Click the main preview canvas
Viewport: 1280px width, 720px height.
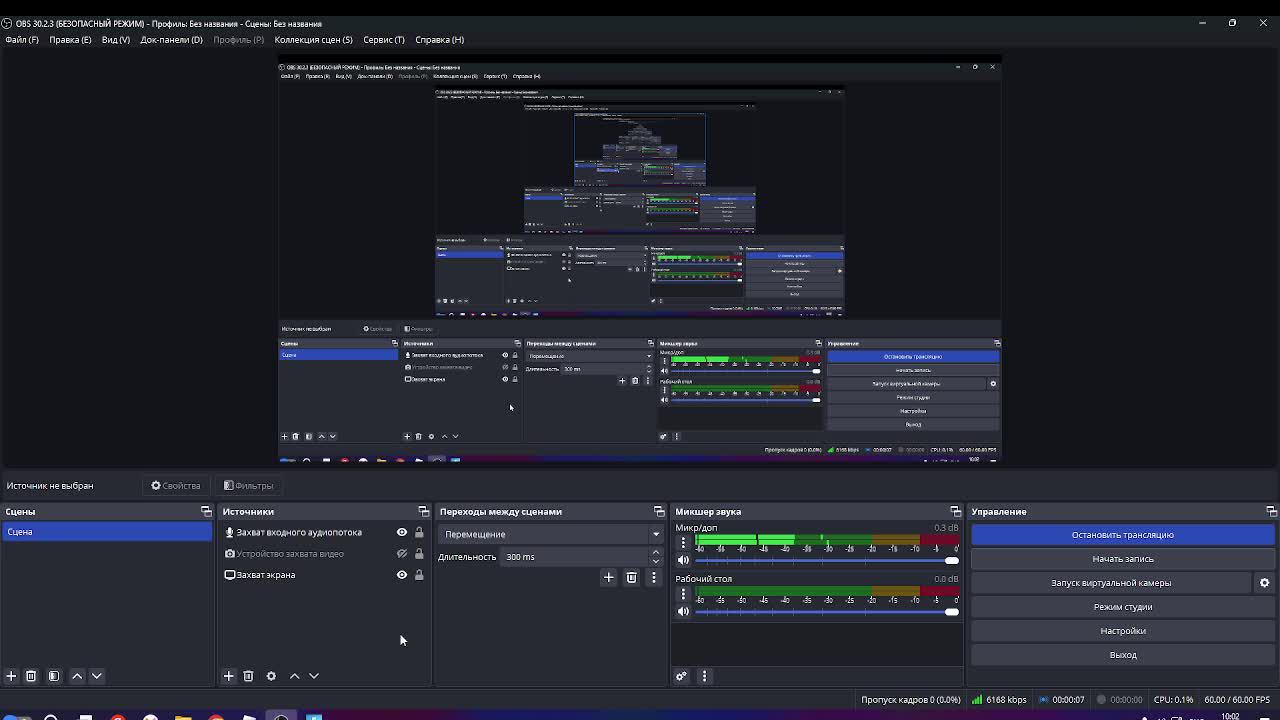click(x=640, y=260)
